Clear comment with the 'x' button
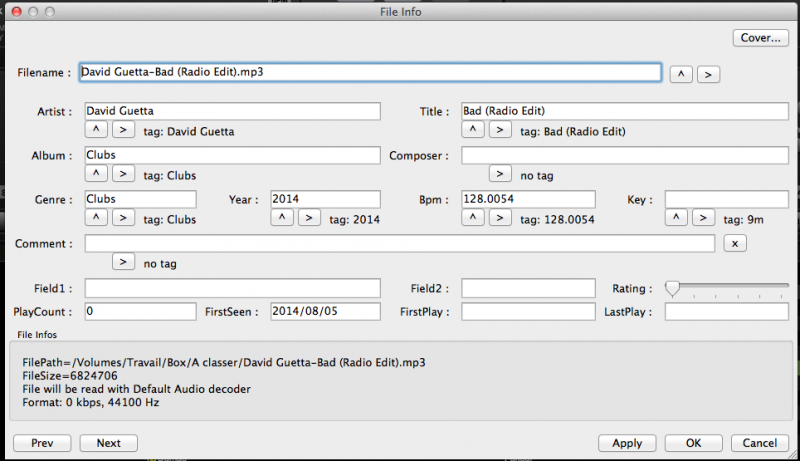Image resolution: width=800 pixels, height=461 pixels. pos(735,243)
